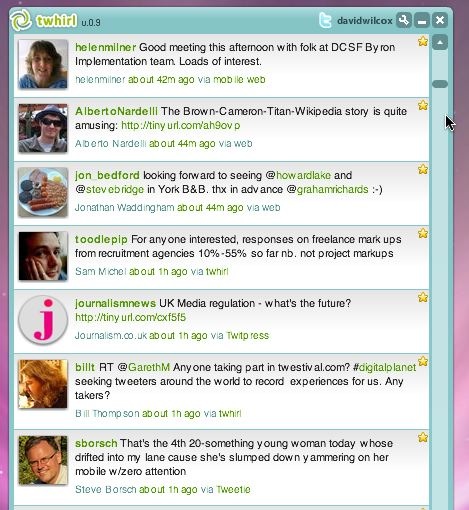Click 'about 42m ago via mobile web'
The width and height of the screenshot is (469, 510).
[197, 79]
